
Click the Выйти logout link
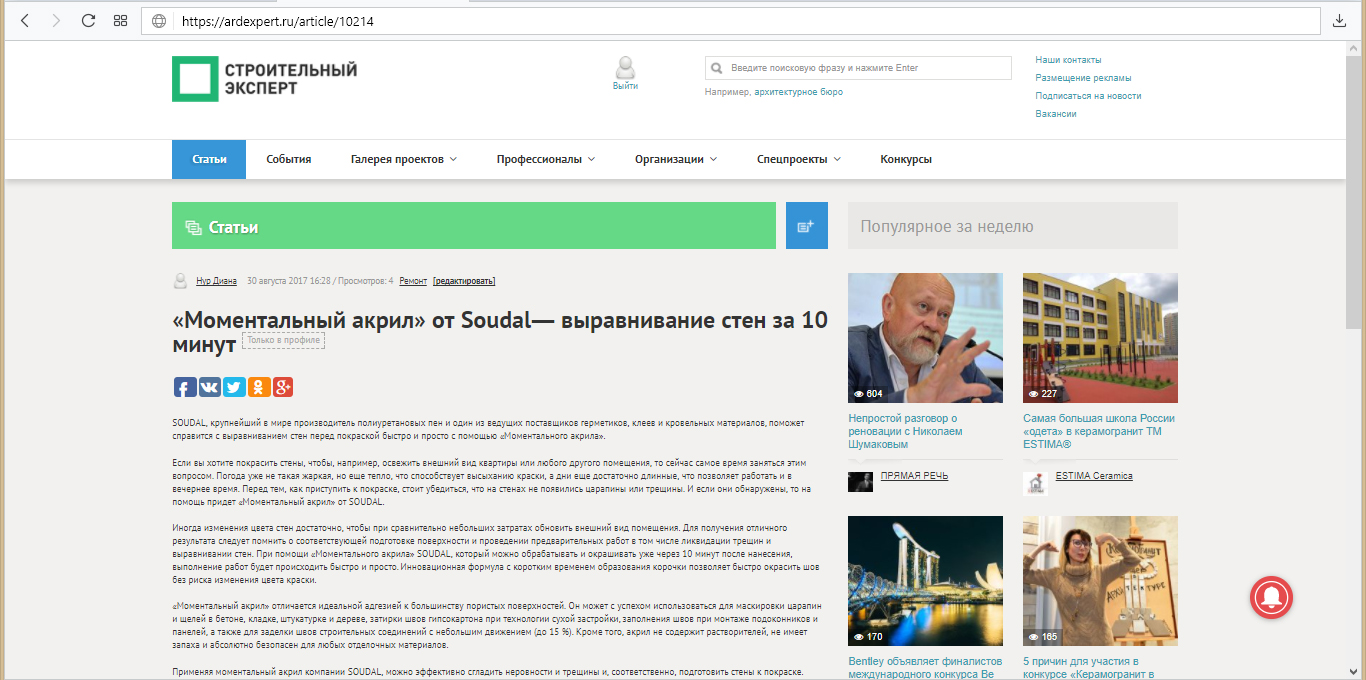point(626,86)
